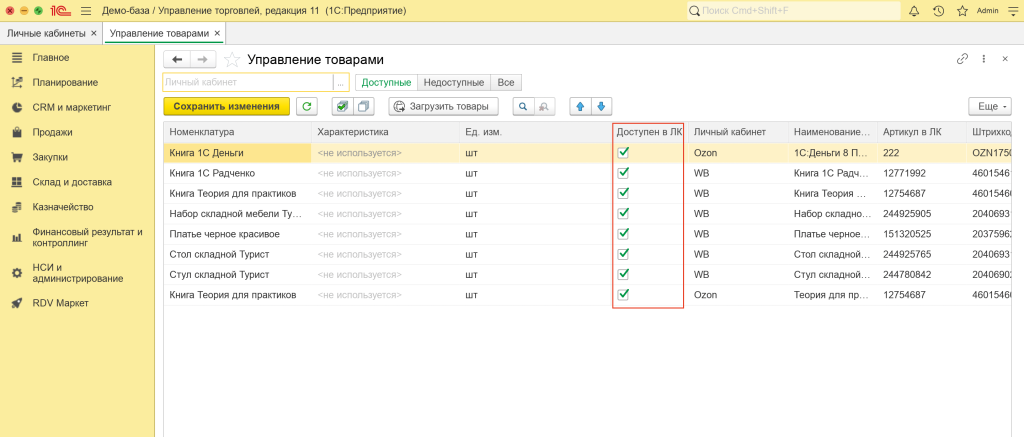
Task: Open favorites star in the title bar
Action: tap(962, 11)
